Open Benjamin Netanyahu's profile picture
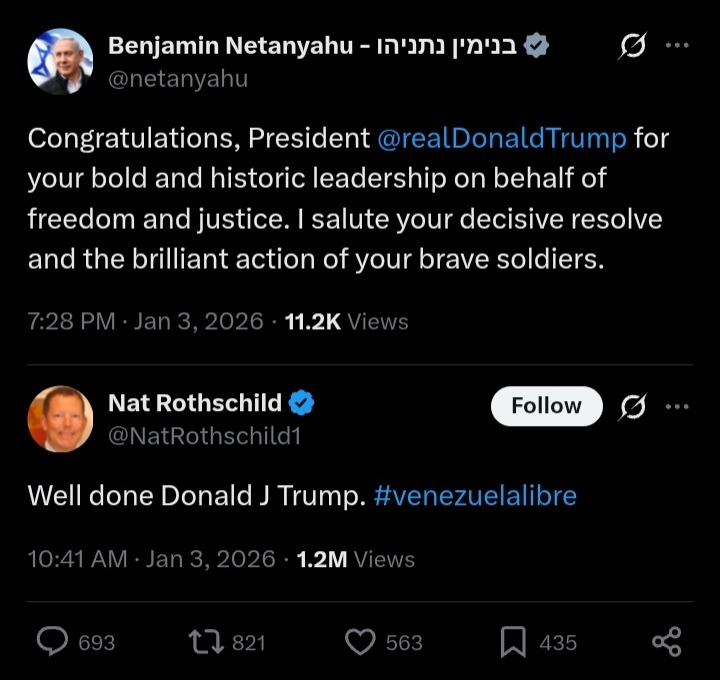This screenshot has width=720, height=680. (x=60, y=61)
